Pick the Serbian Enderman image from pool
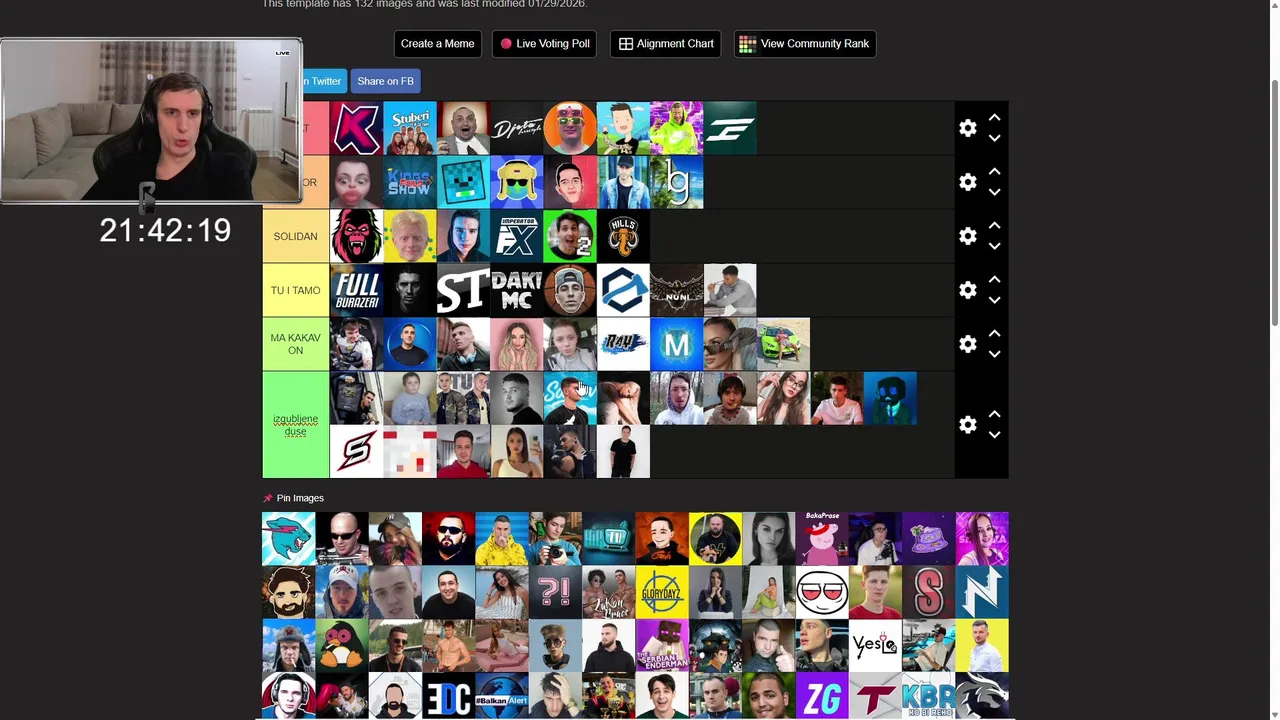Viewport: 1280px width, 720px height. tap(662, 645)
